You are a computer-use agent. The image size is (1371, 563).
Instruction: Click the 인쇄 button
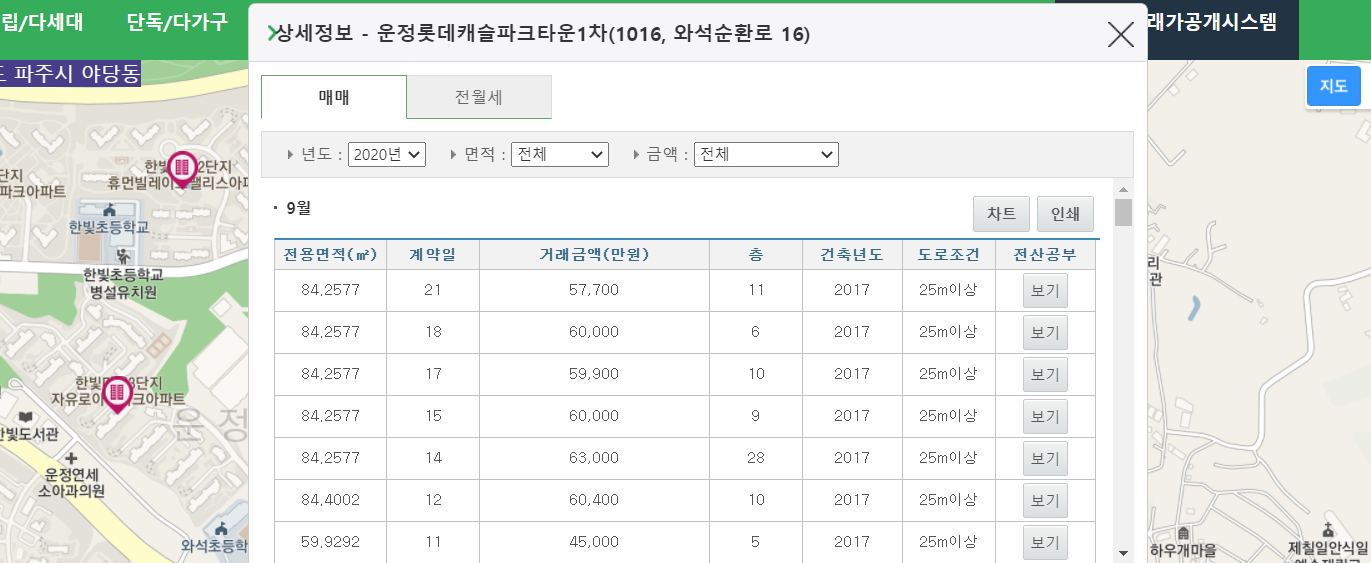(x=1065, y=214)
